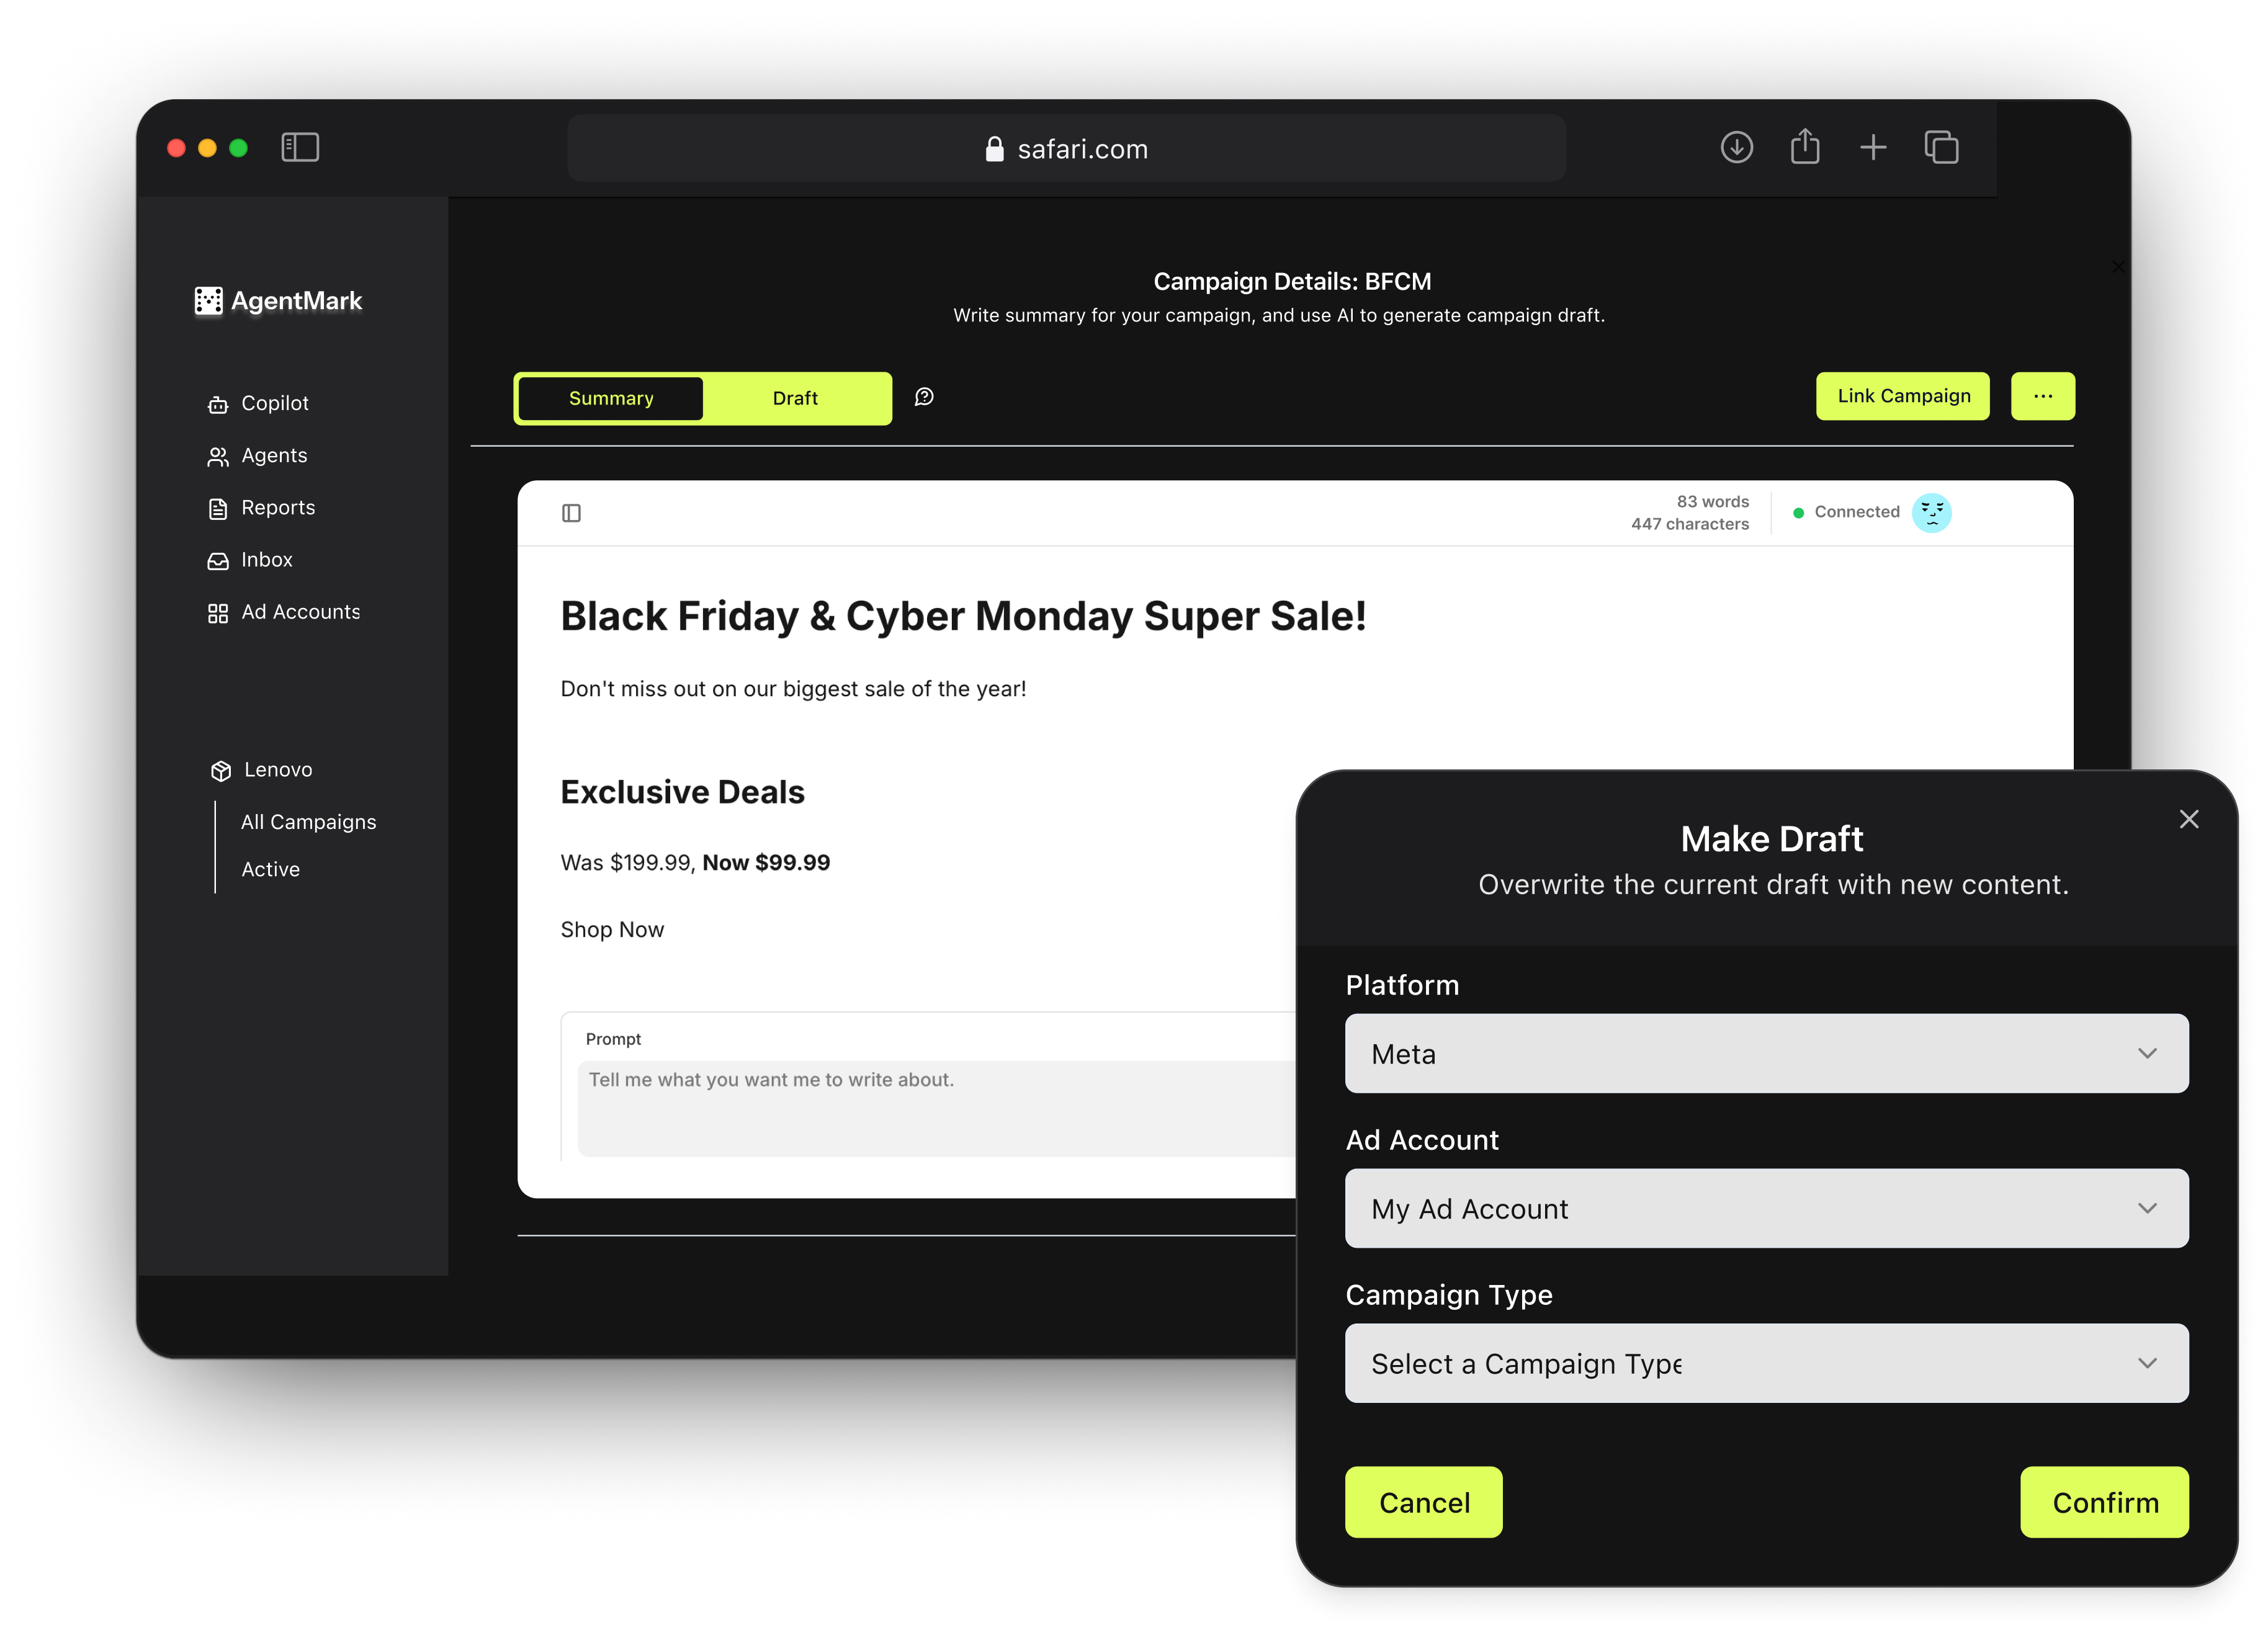Click the connected user avatar
This screenshot has width=2268, height=1630.
pyautogui.click(x=1931, y=512)
